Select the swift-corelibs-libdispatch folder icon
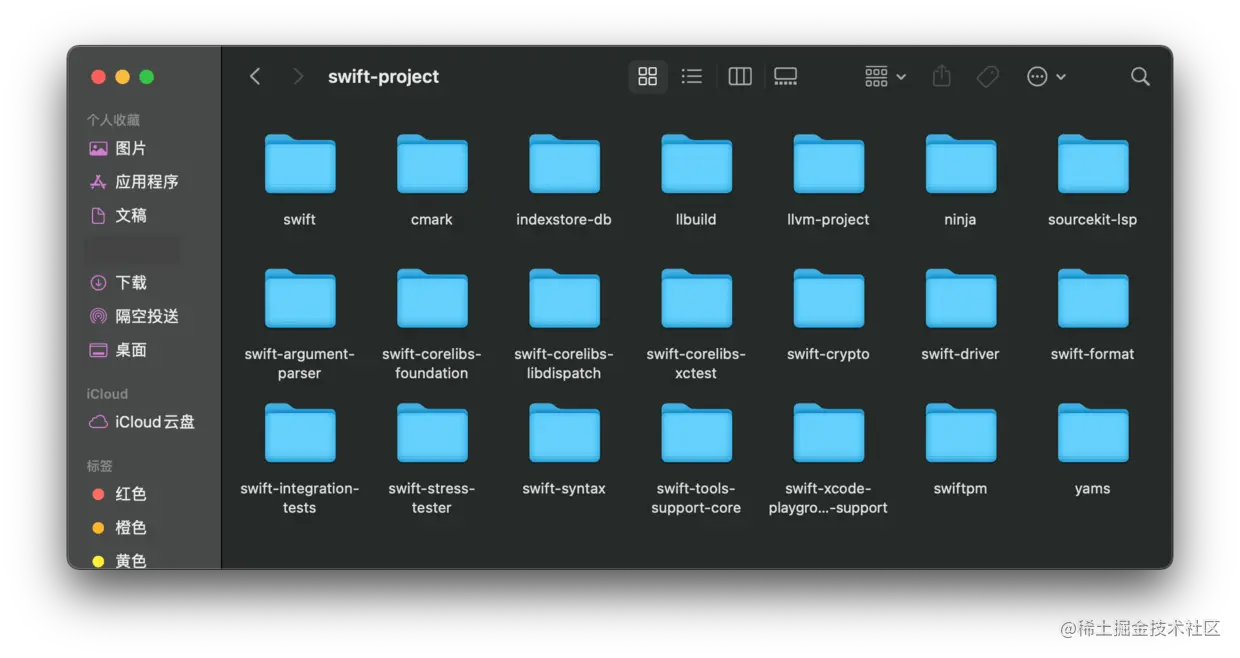1240x658 pixels. coord(564,298)
